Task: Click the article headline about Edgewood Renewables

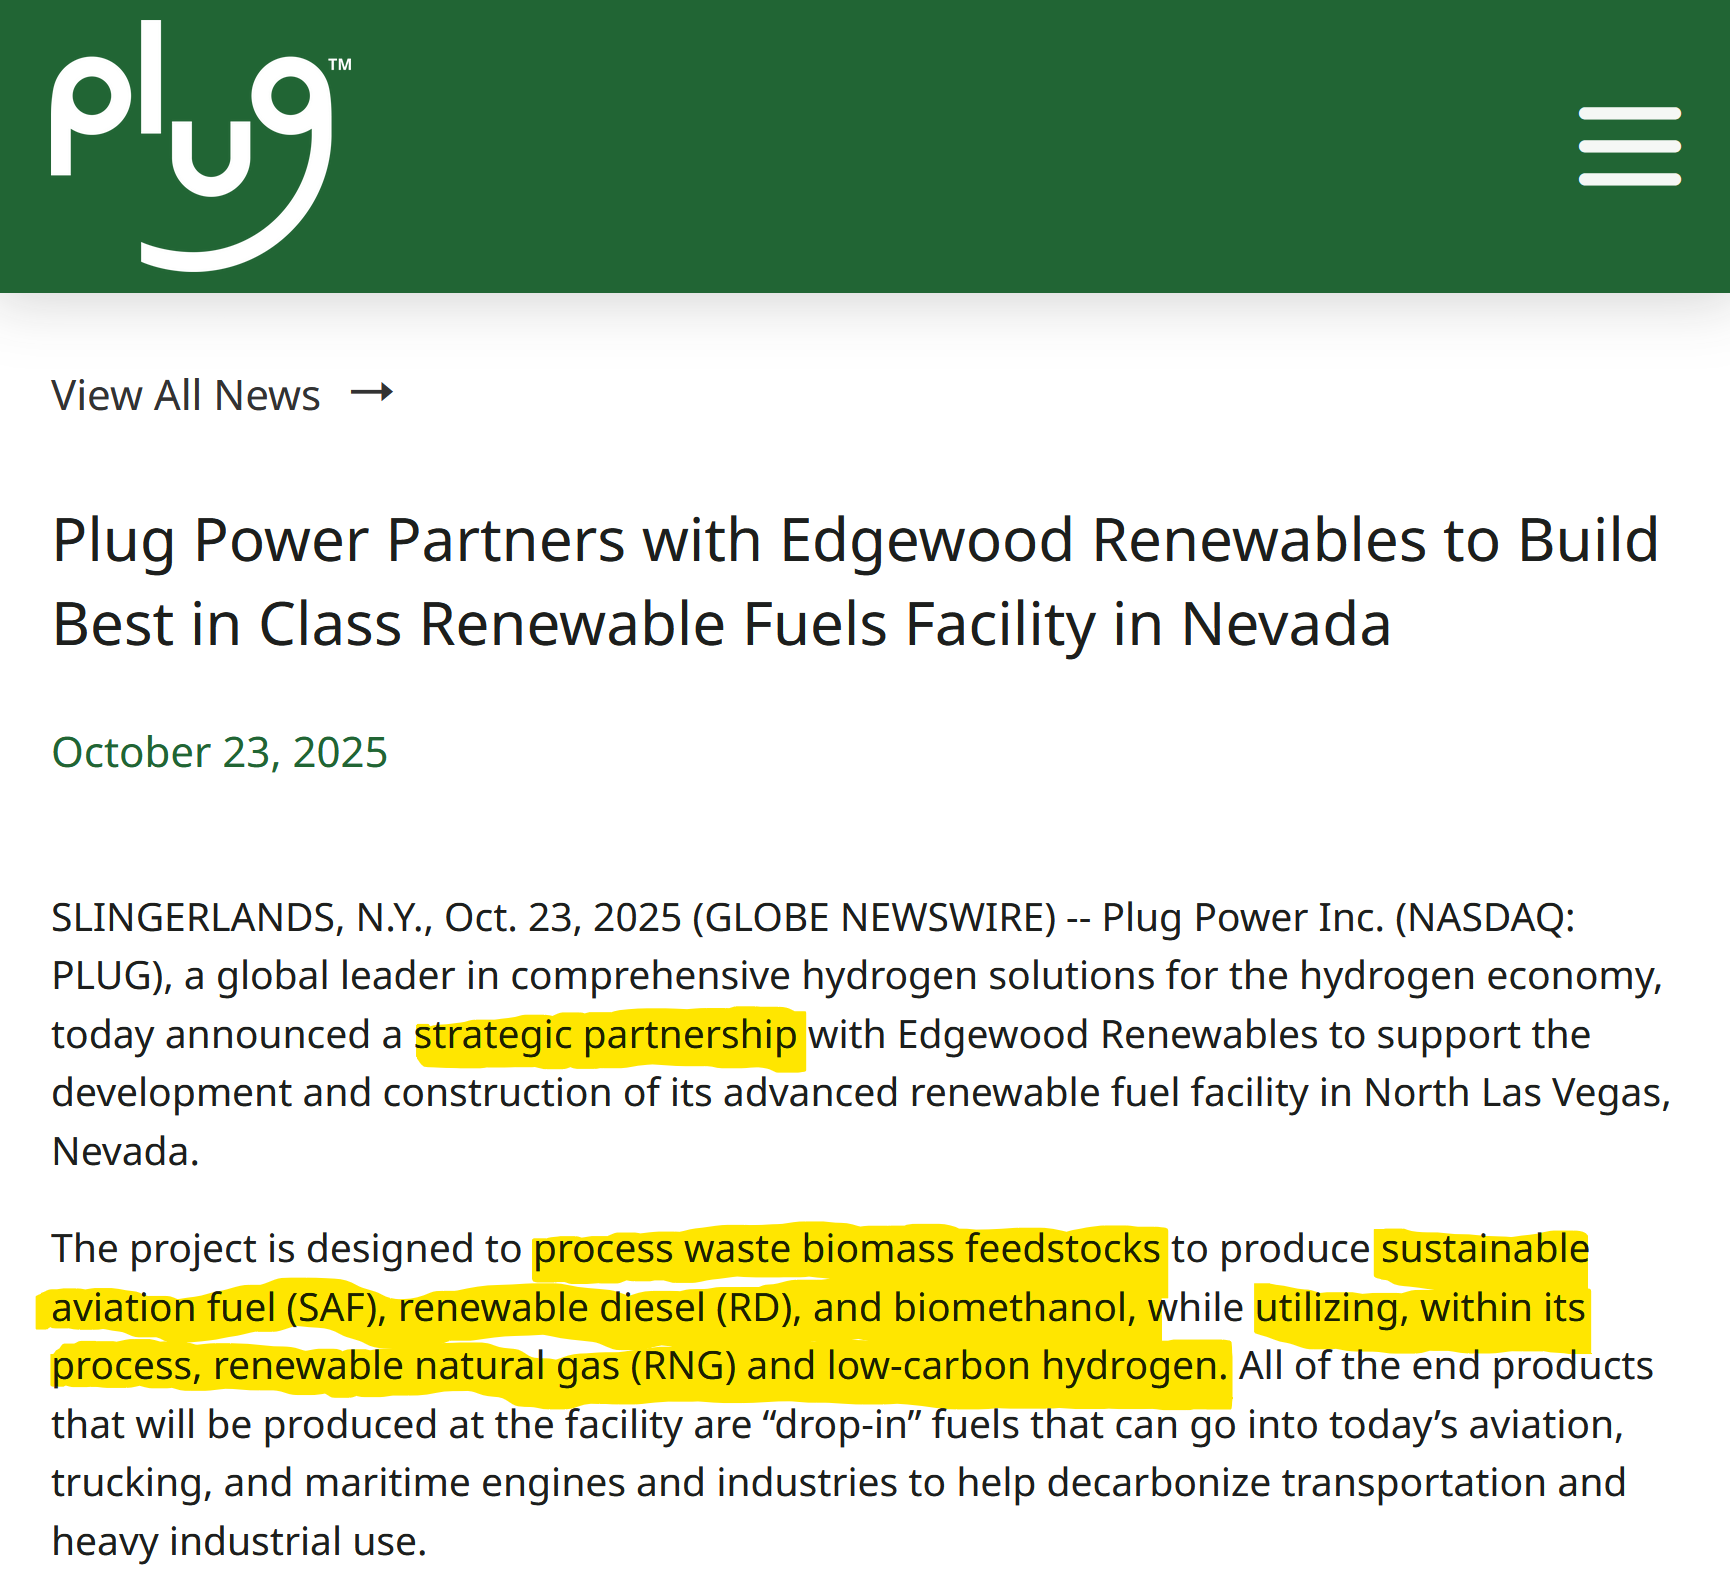Action: pyautogui.click(x=856, y=582)
